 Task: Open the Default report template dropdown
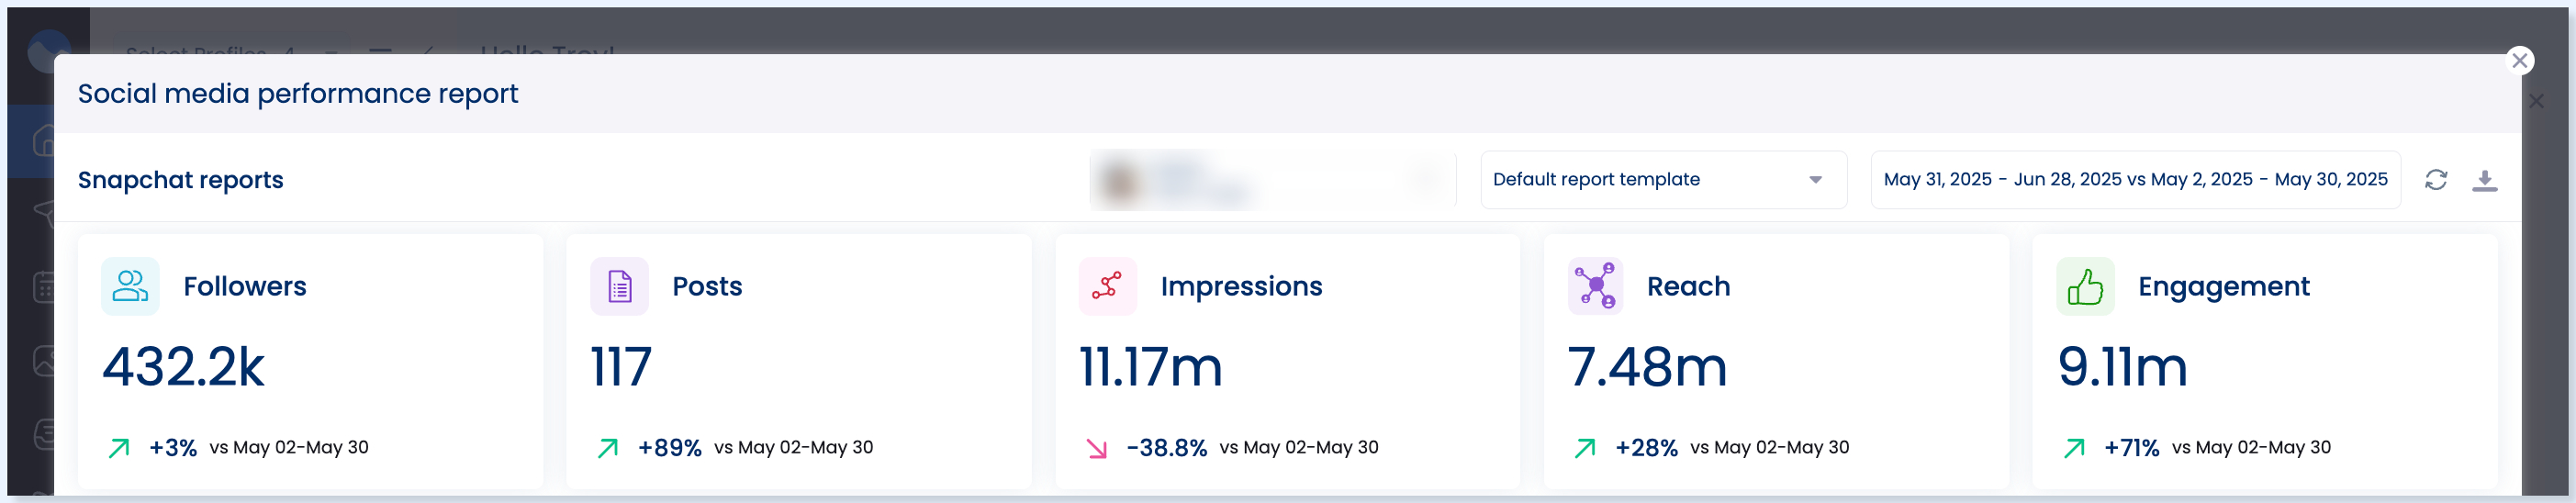click(x=1663, y=180)
